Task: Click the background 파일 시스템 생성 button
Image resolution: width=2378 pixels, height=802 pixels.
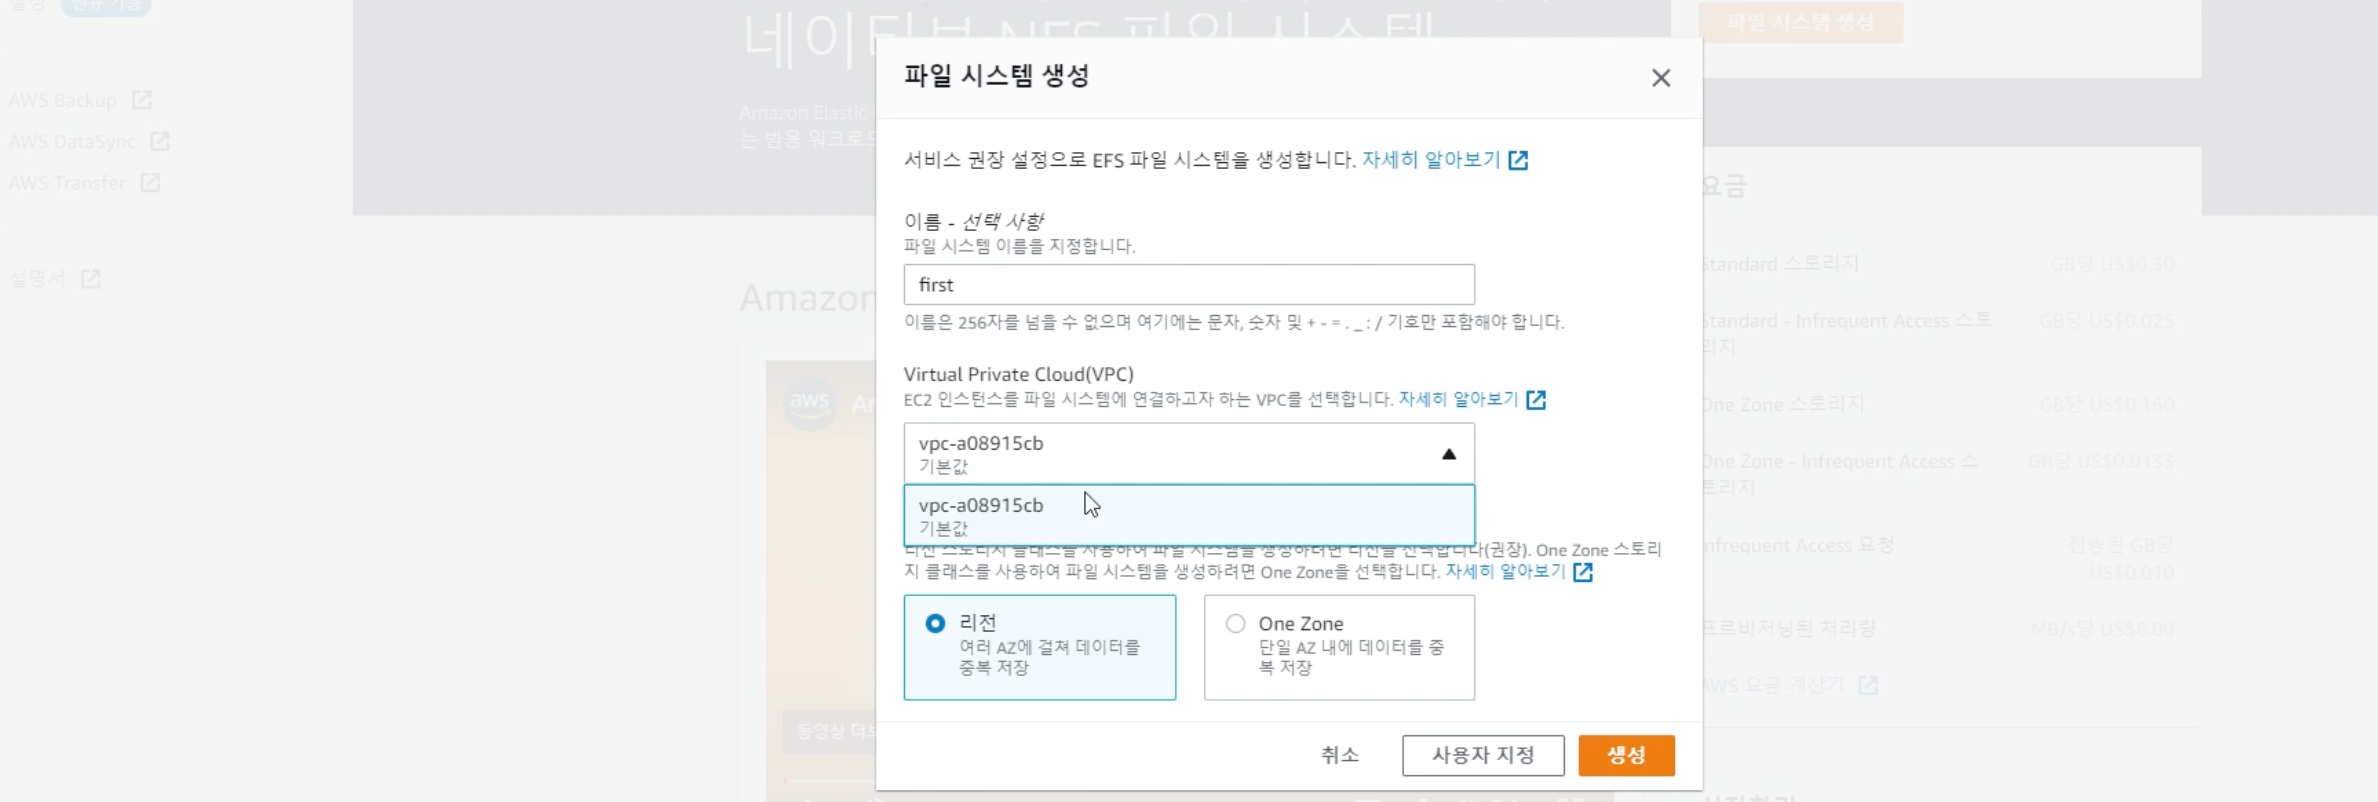Action: (1800, 22)
